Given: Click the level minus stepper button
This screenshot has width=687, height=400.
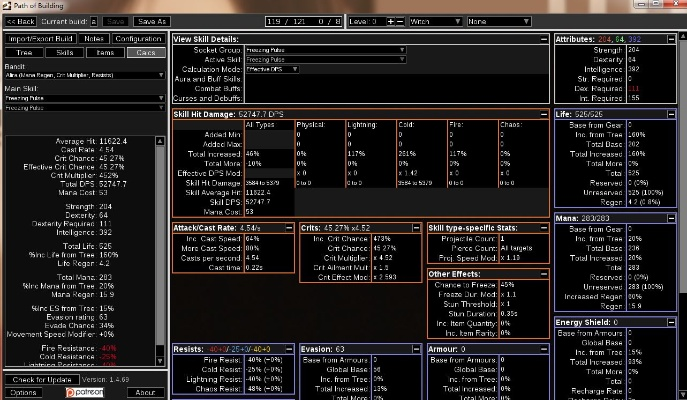Looking at the screenshot, I should [x=400, y=21].
